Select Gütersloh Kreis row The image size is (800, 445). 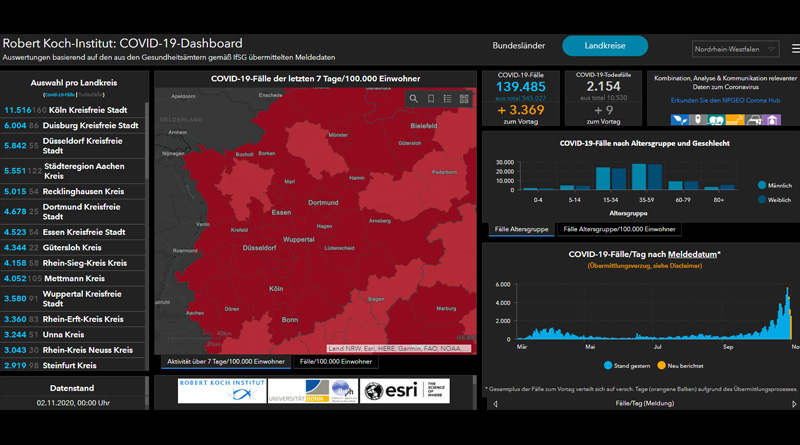point(72,248)
